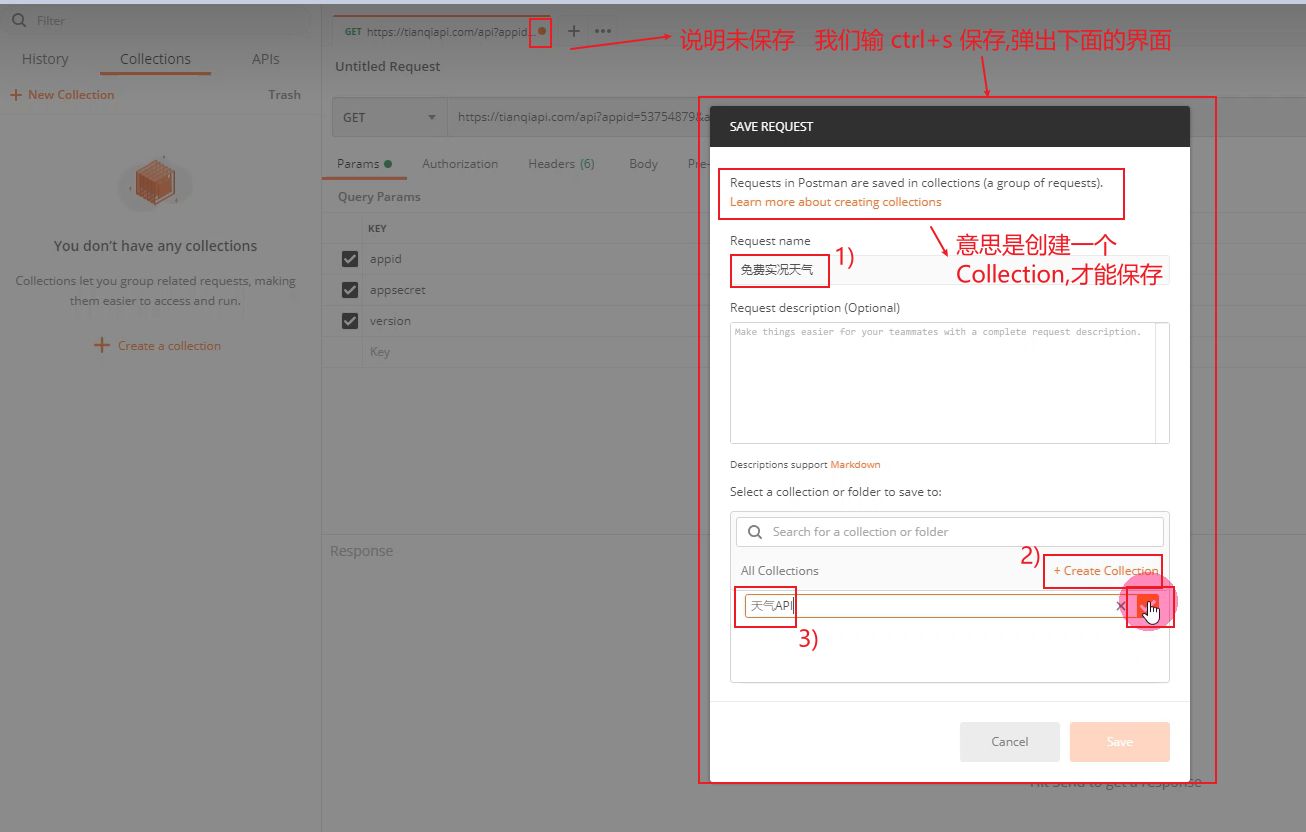Click the + Create Collection link
This screenshot has height=832, width=1306.
[1105, 571]
